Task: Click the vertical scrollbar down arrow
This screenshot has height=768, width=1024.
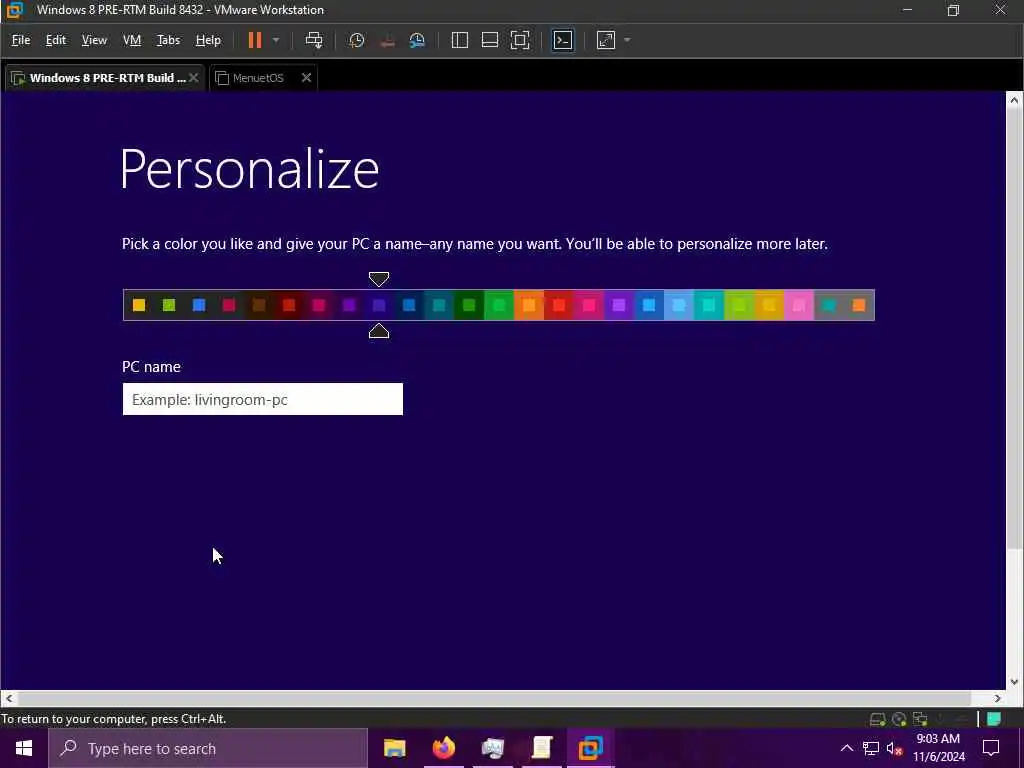Action: 1014,682
